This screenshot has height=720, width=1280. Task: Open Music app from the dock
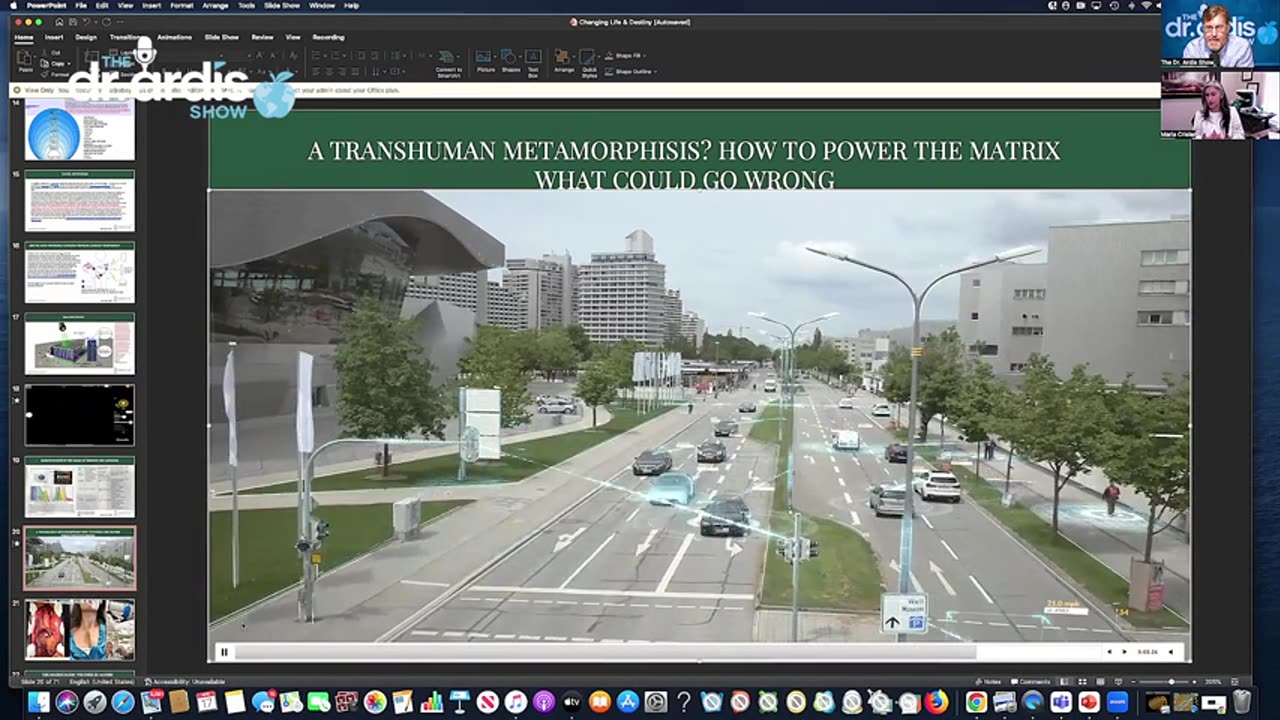(x=516, y=702)
